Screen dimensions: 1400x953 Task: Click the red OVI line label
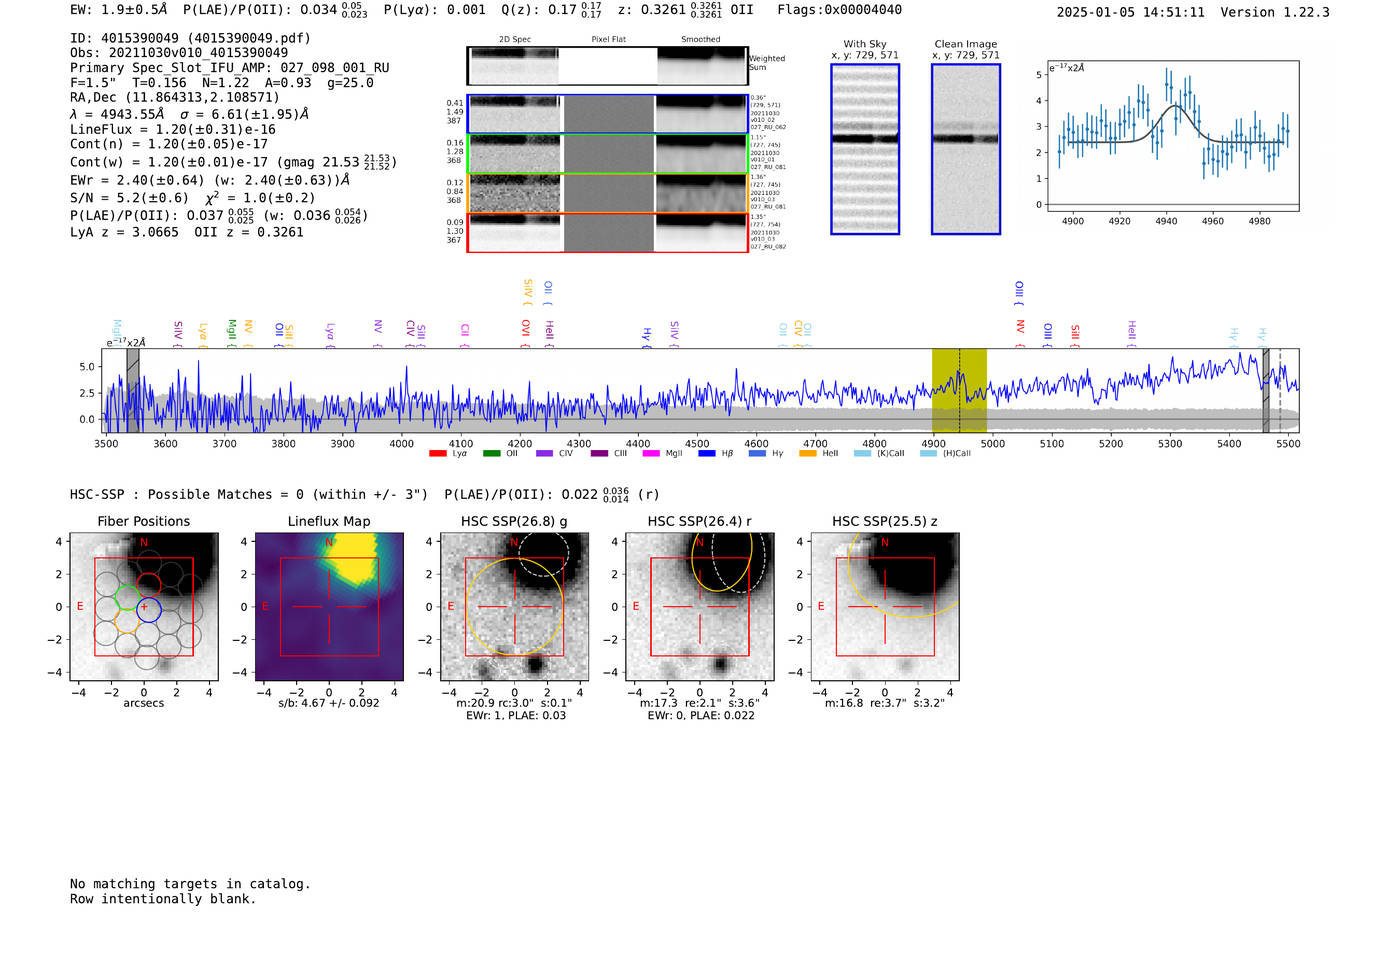pyautogui.click(x=526, y=332)
